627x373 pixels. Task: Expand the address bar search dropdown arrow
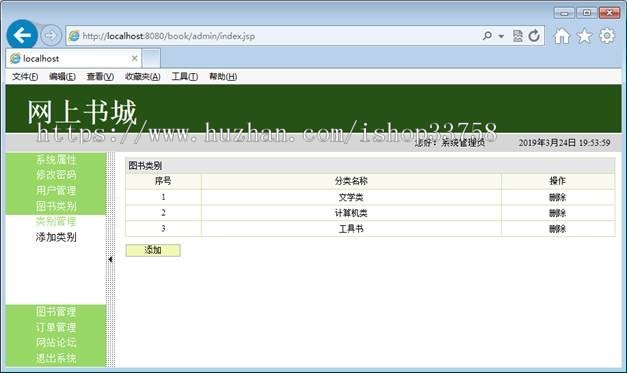(x=501, y=36)
